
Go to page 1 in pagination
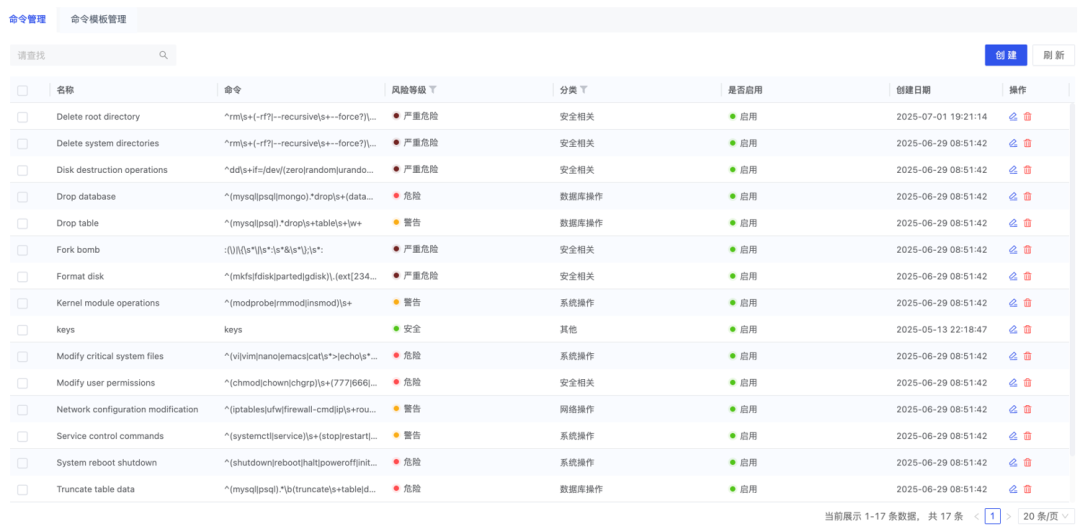click(993, 516)
